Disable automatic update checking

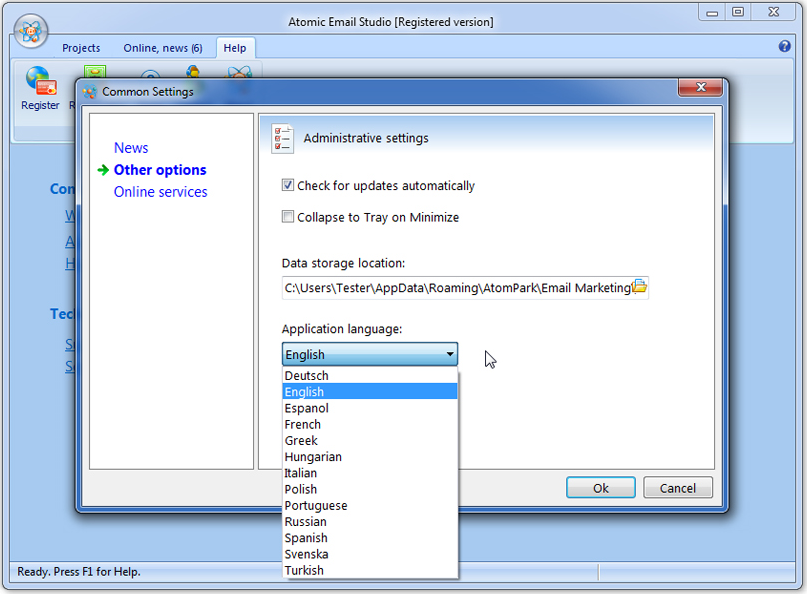tap(287, 185)
